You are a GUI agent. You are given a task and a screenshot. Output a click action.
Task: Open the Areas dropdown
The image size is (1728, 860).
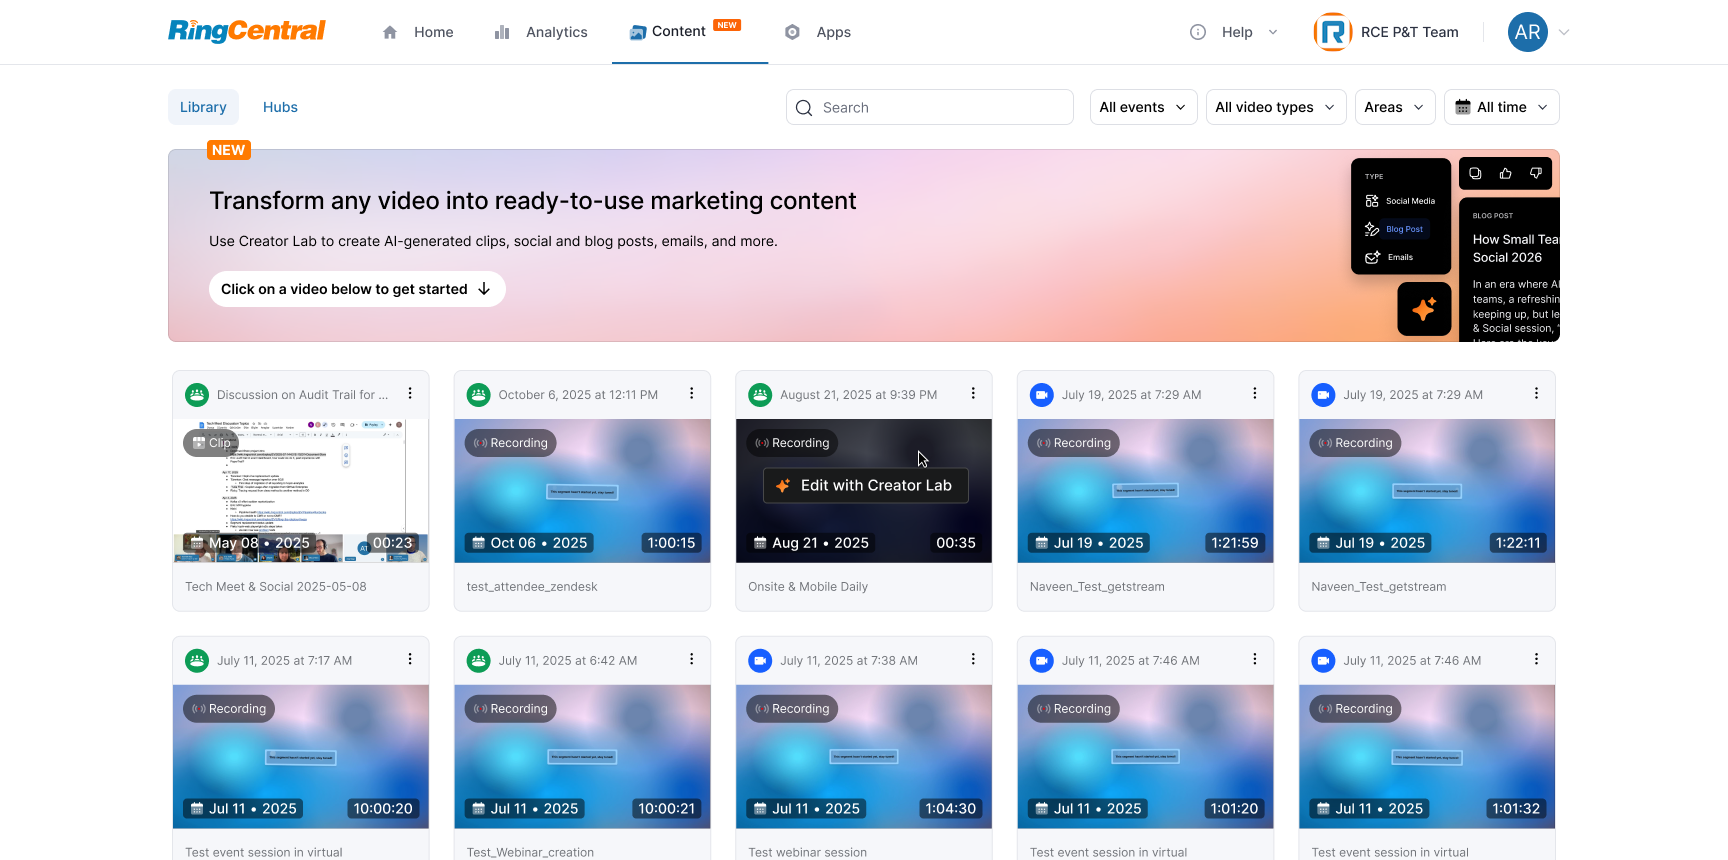(1395, 107)
